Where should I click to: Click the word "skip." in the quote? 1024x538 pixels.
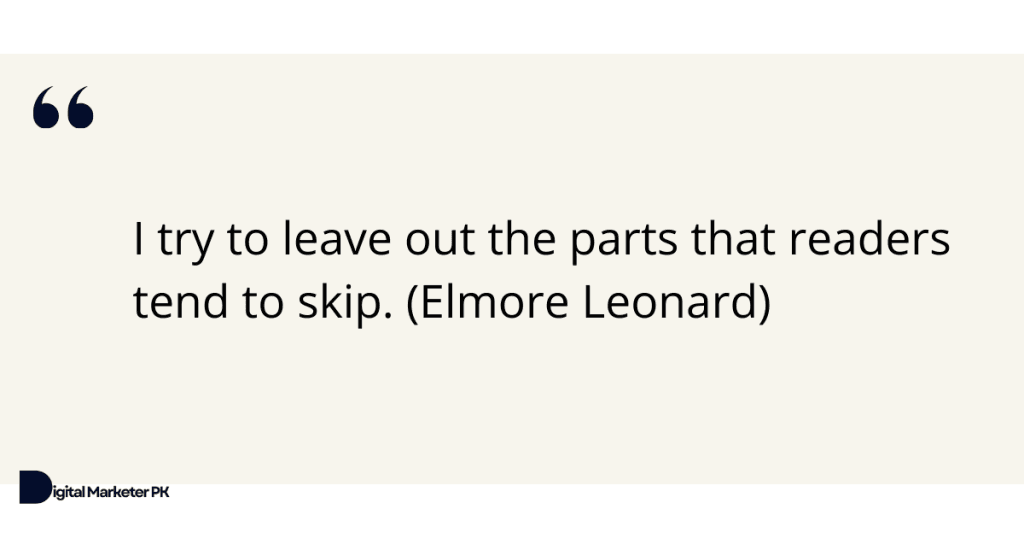pyautogui.click(x=345, y=304)
